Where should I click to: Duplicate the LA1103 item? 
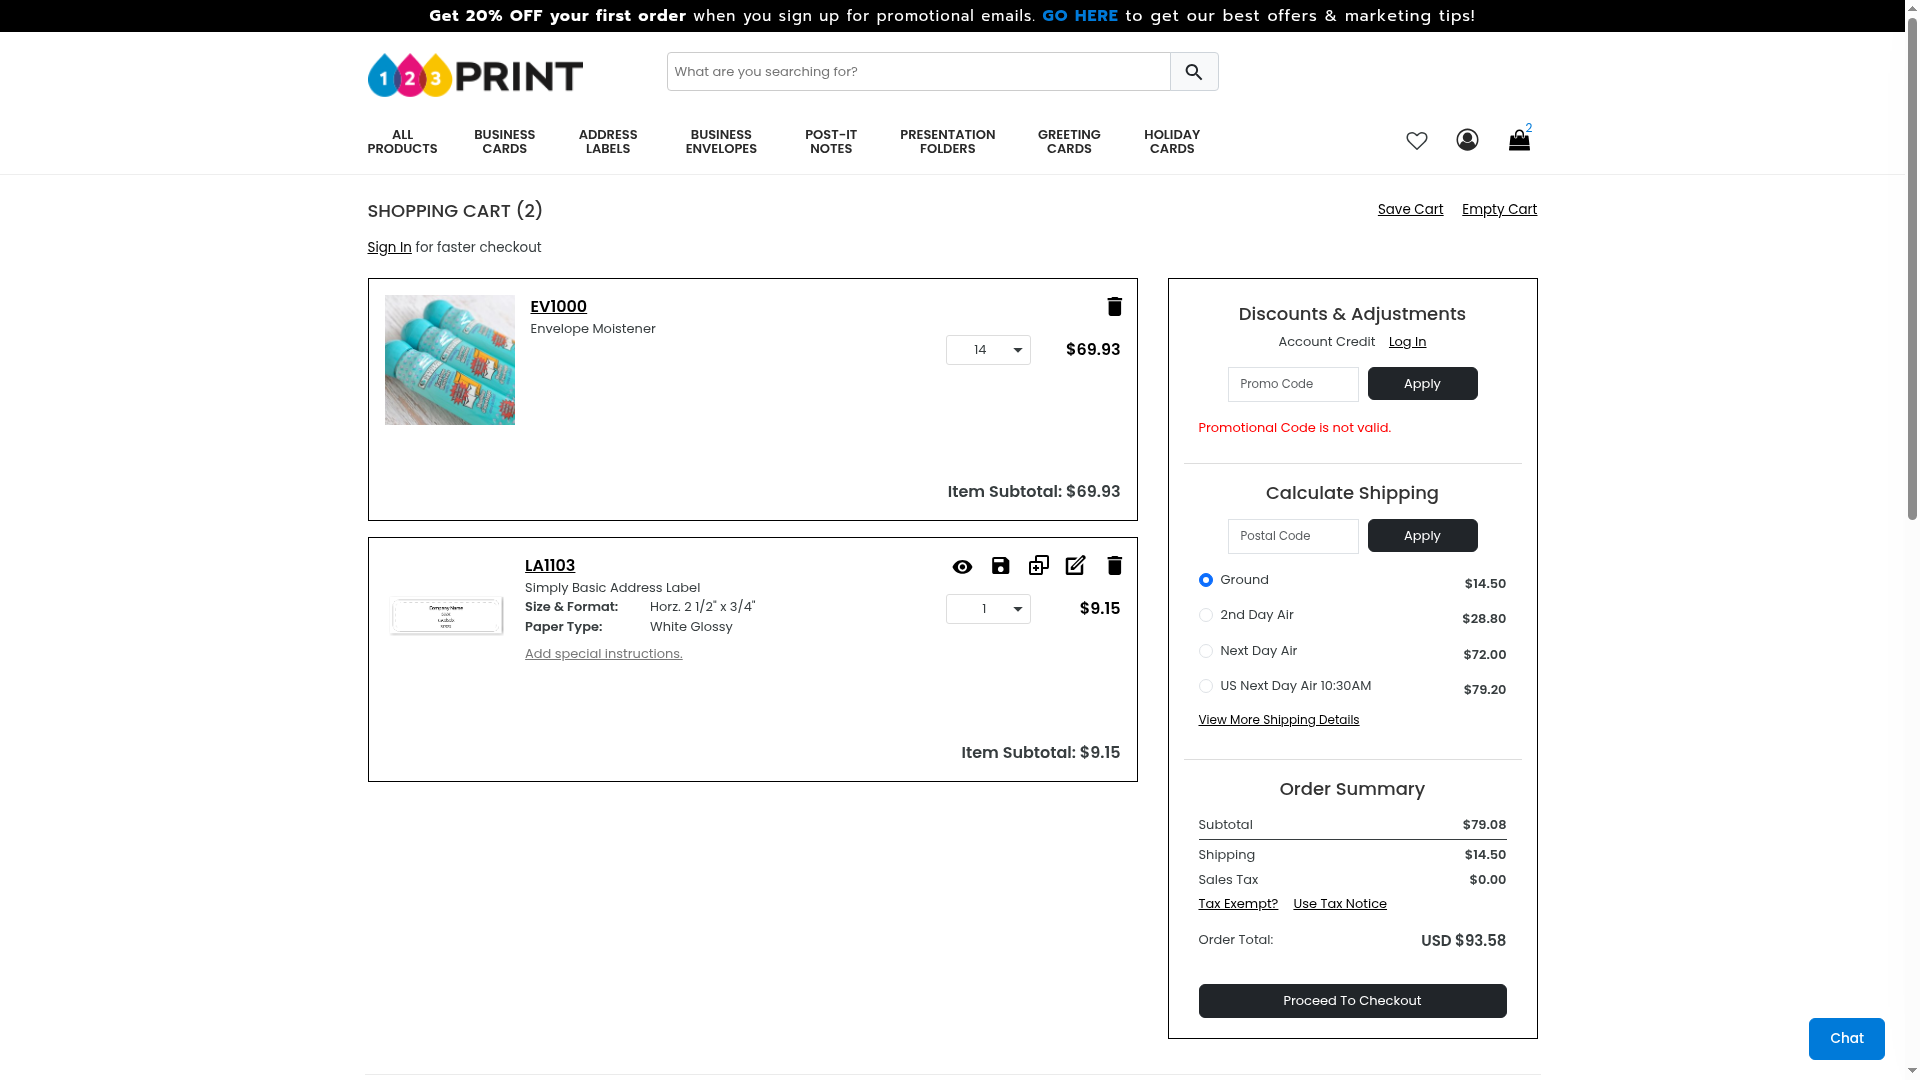(x=1038, y=566)
